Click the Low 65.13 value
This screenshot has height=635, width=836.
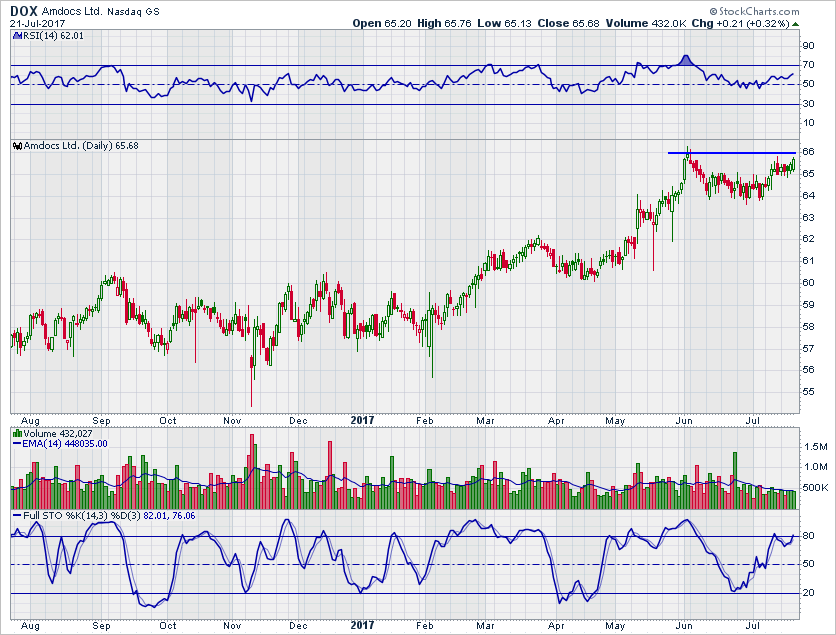(x=504, y=23)
